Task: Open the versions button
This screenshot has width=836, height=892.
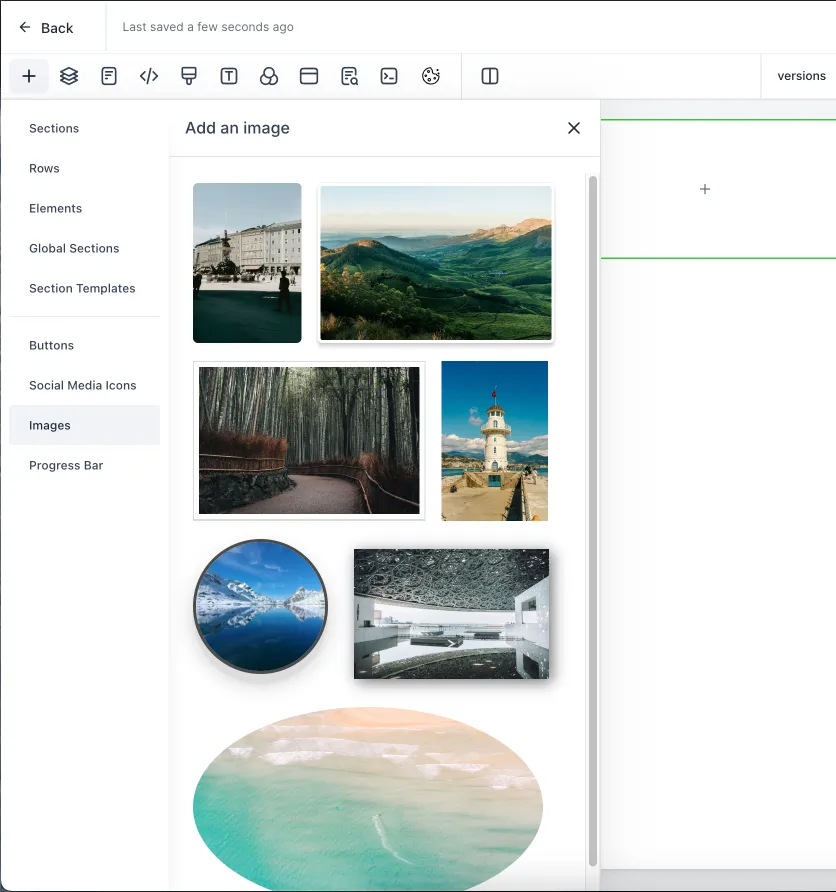Action: (801, 76)
